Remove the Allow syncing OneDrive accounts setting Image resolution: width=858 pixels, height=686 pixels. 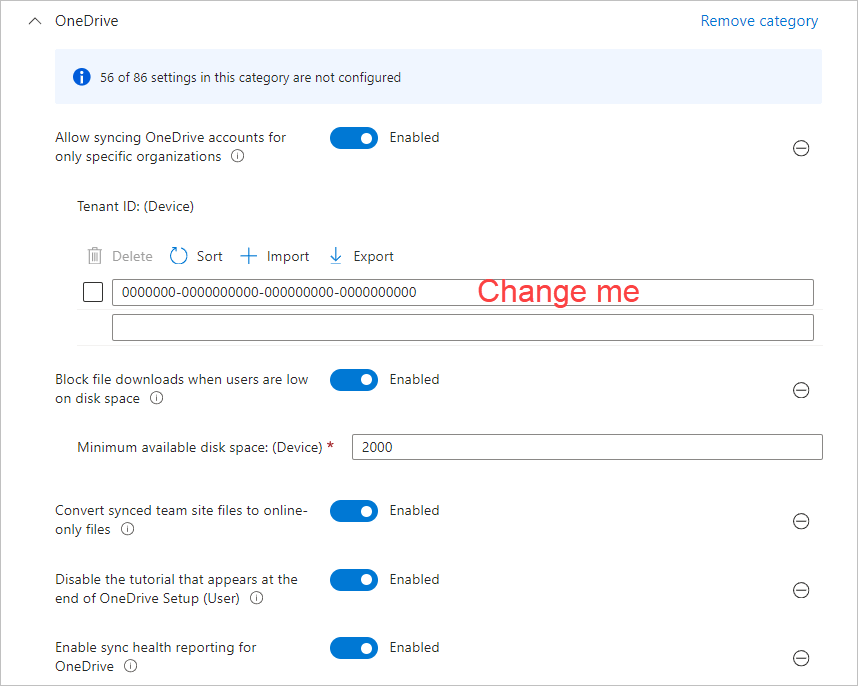pyautogui.click(x=801, y=148)
